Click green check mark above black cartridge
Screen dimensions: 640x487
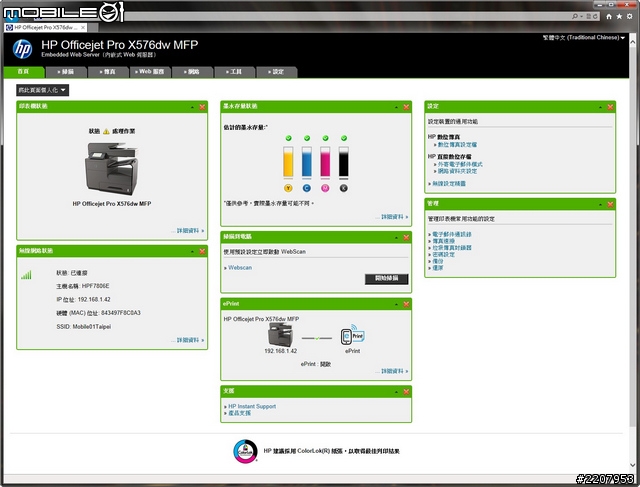(344, 138)
